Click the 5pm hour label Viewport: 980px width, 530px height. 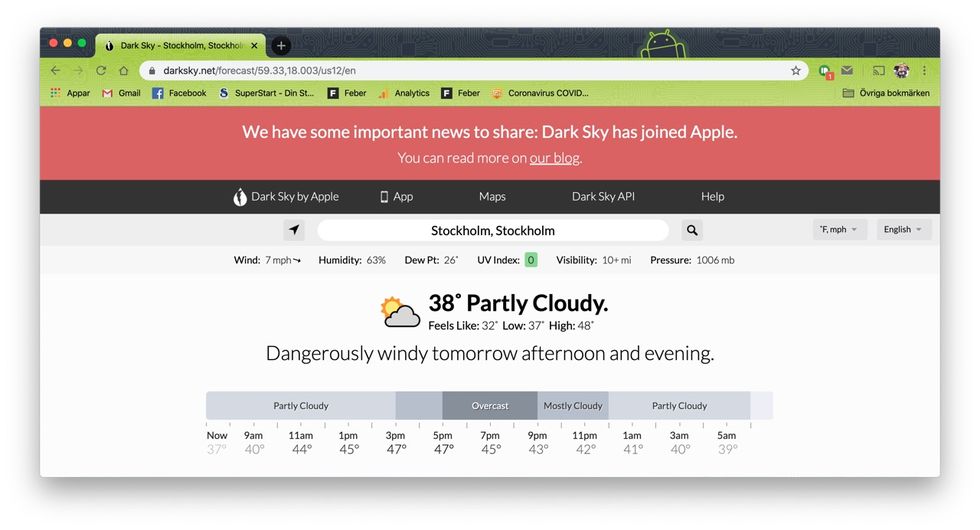(442, 436)
